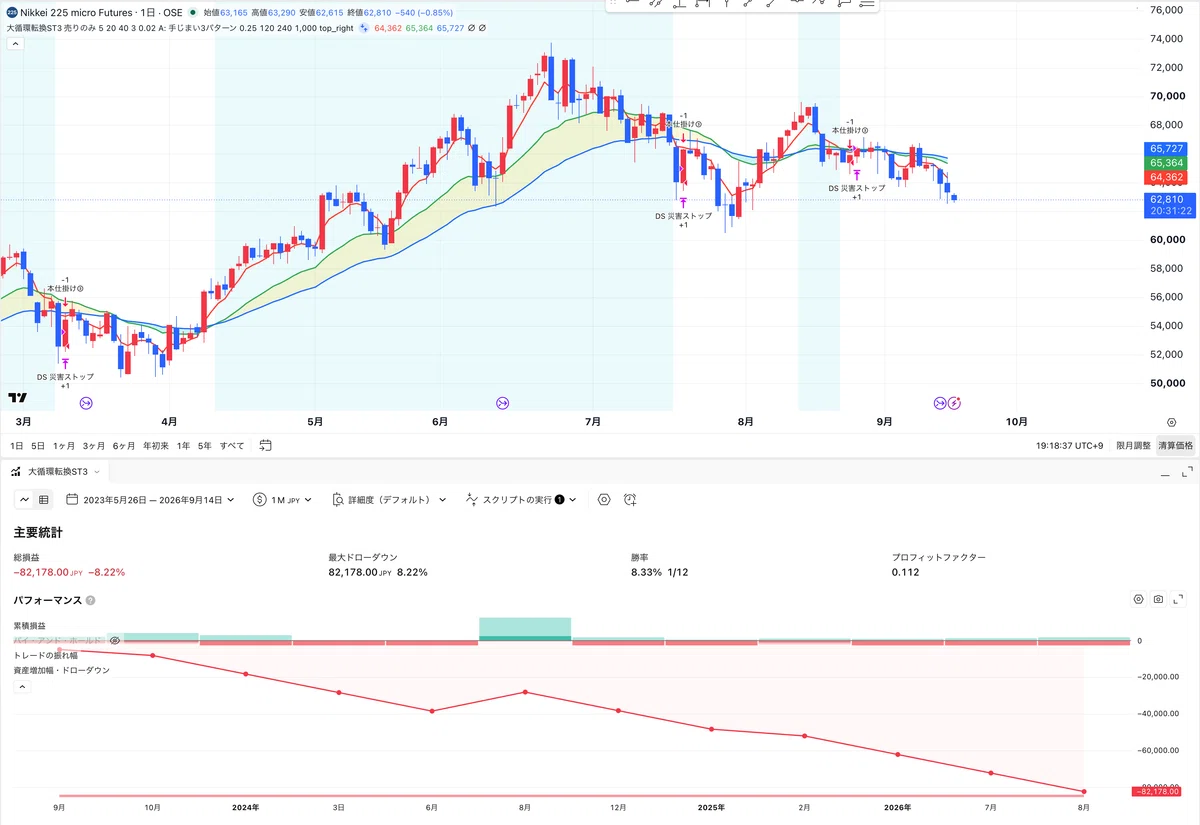
Task: Click the 主要統計 section heading
Action: click(38, 533)
